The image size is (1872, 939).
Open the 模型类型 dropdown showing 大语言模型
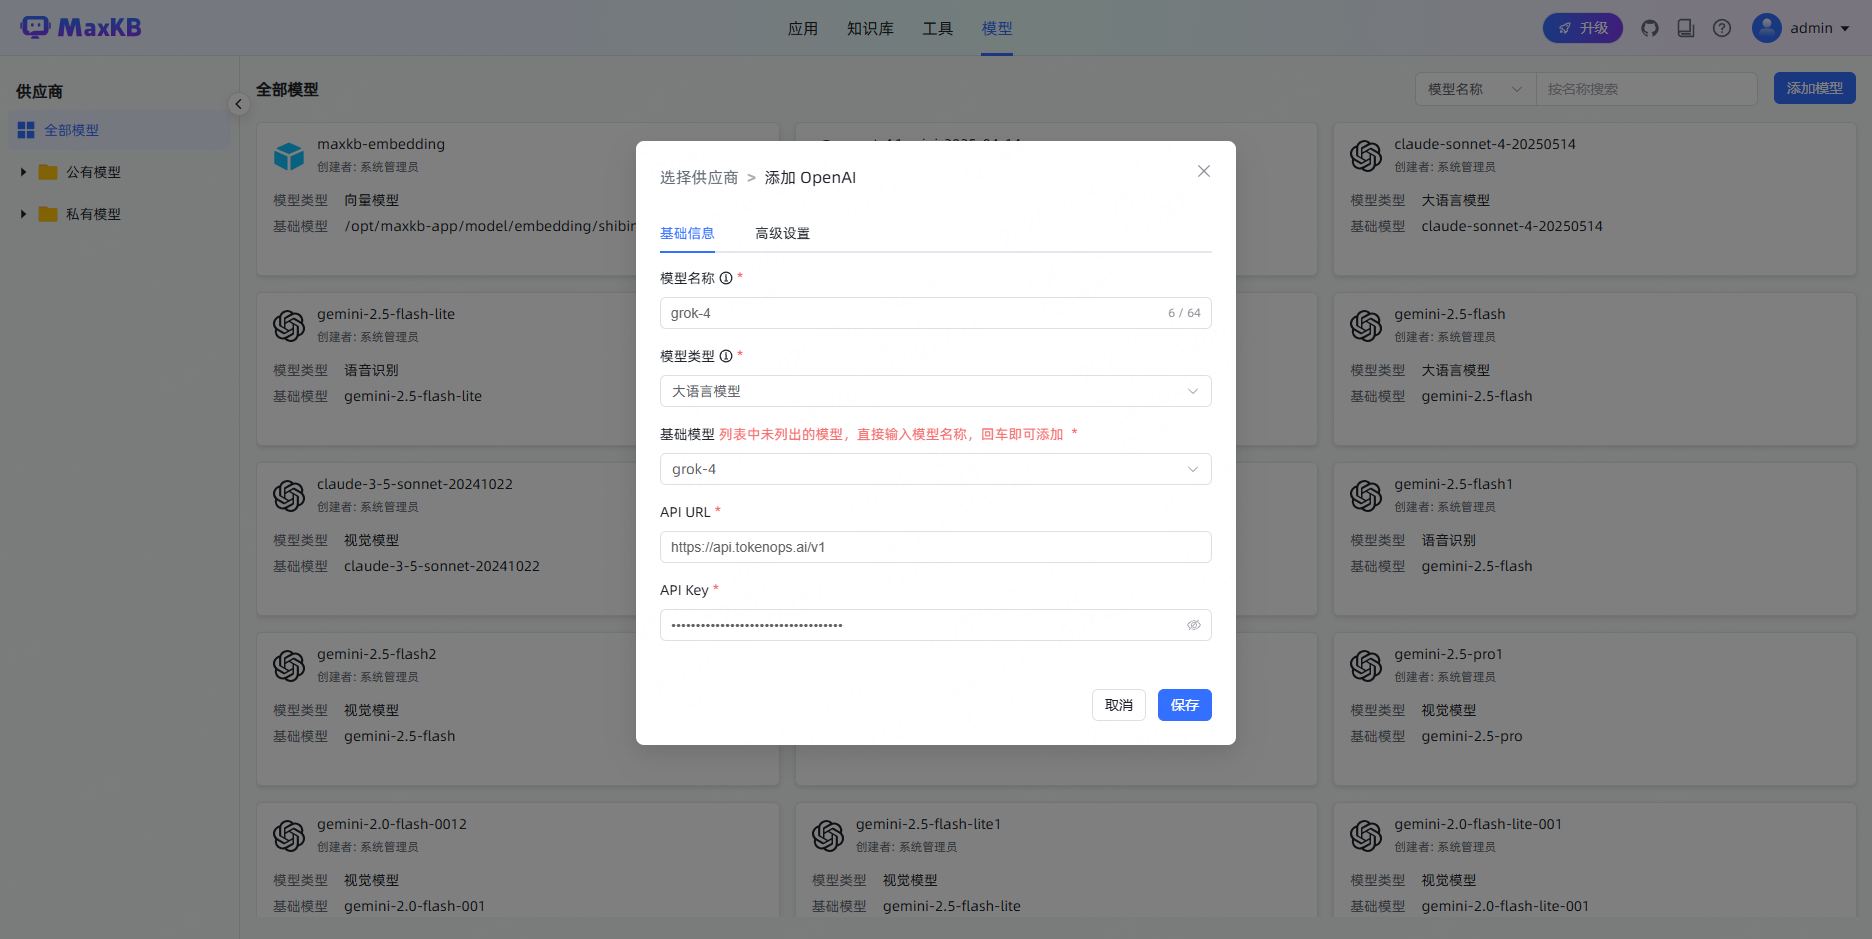click(936, 391)
